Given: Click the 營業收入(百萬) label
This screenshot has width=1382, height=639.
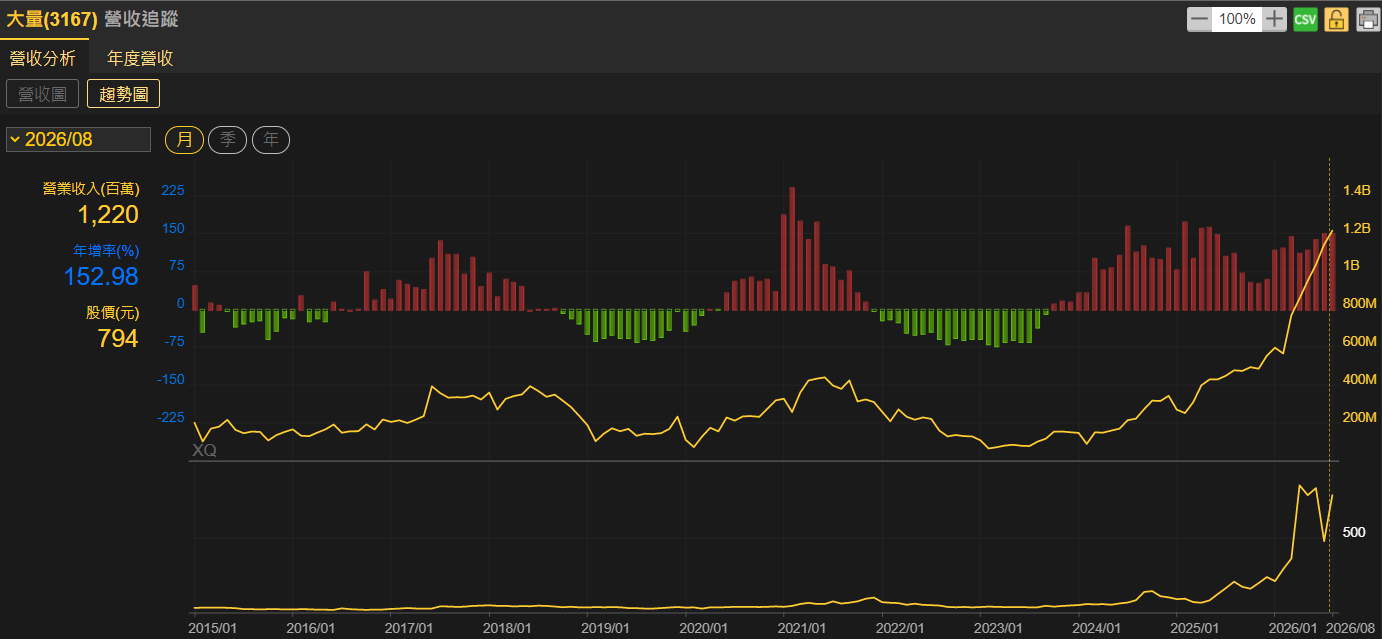Looking at the screenshot, I should [90, 188].
